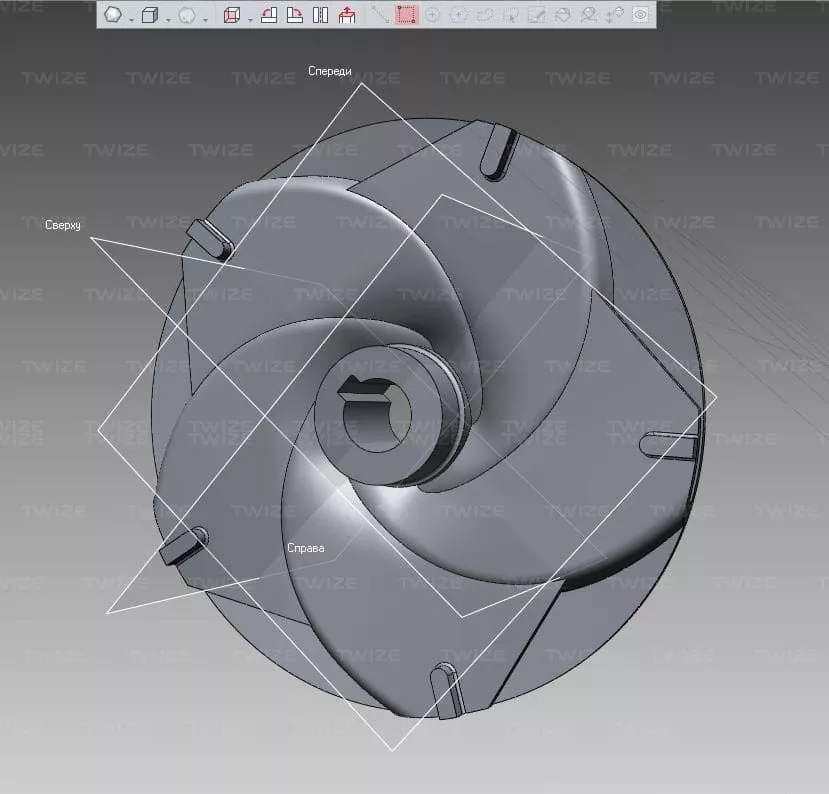Open the dropdown next to the faded polyhedron icon
Viewport: 829px width, 794px height.
point(205,18)
